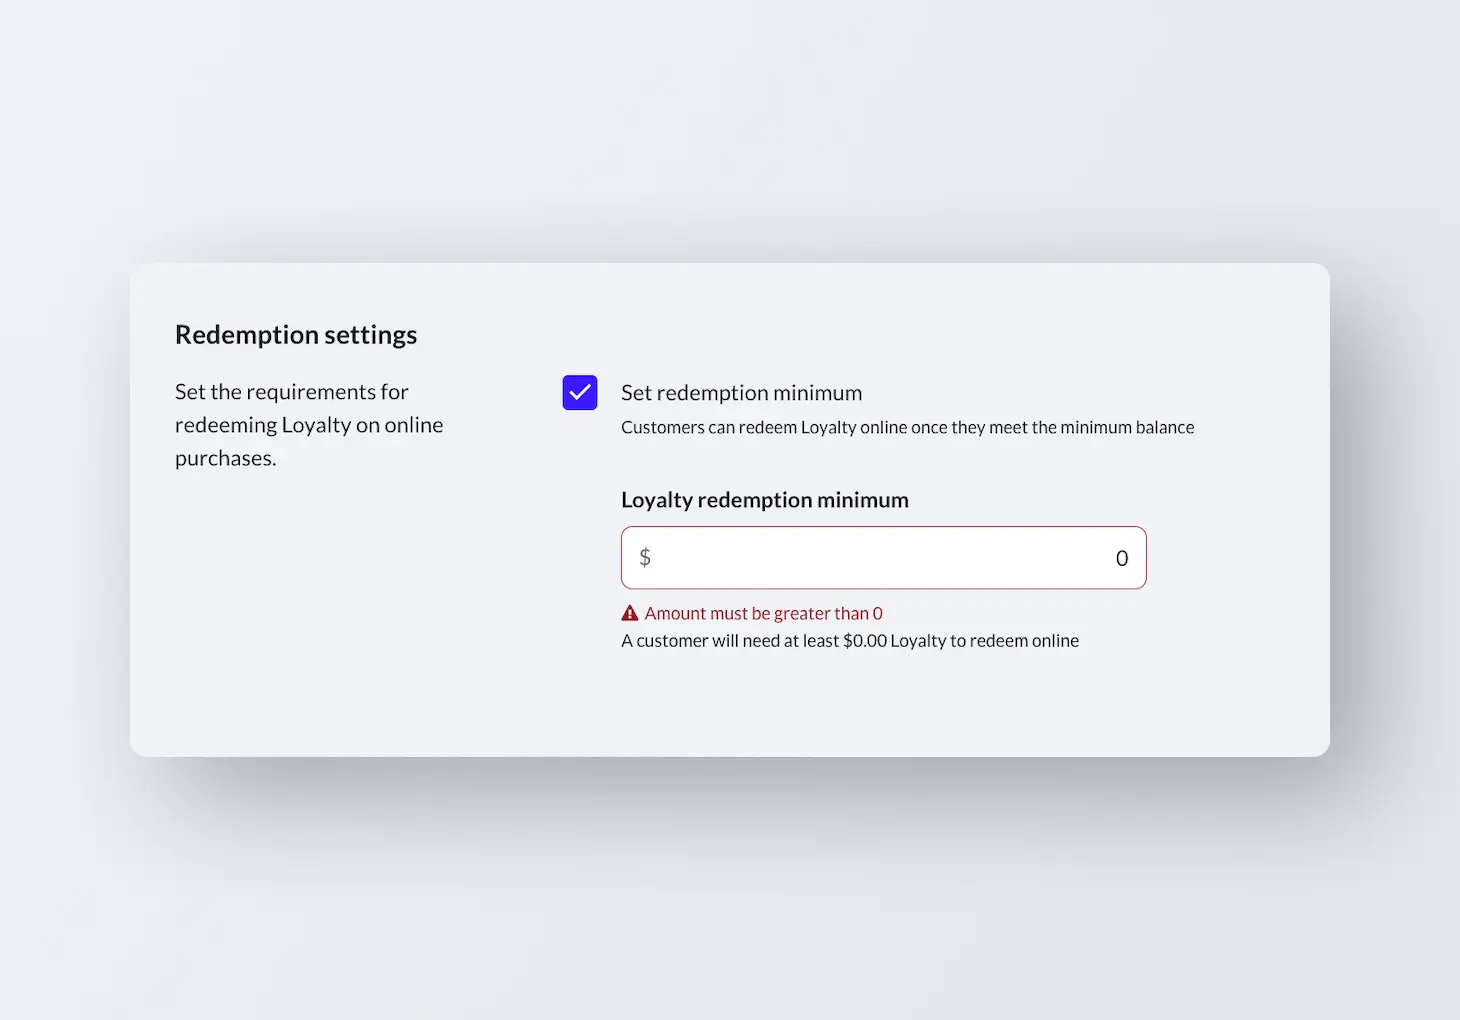The height and width of the screenshot is (1020, 1460).
Task: Click the red warning triangle icon
Action: [630, 613]
